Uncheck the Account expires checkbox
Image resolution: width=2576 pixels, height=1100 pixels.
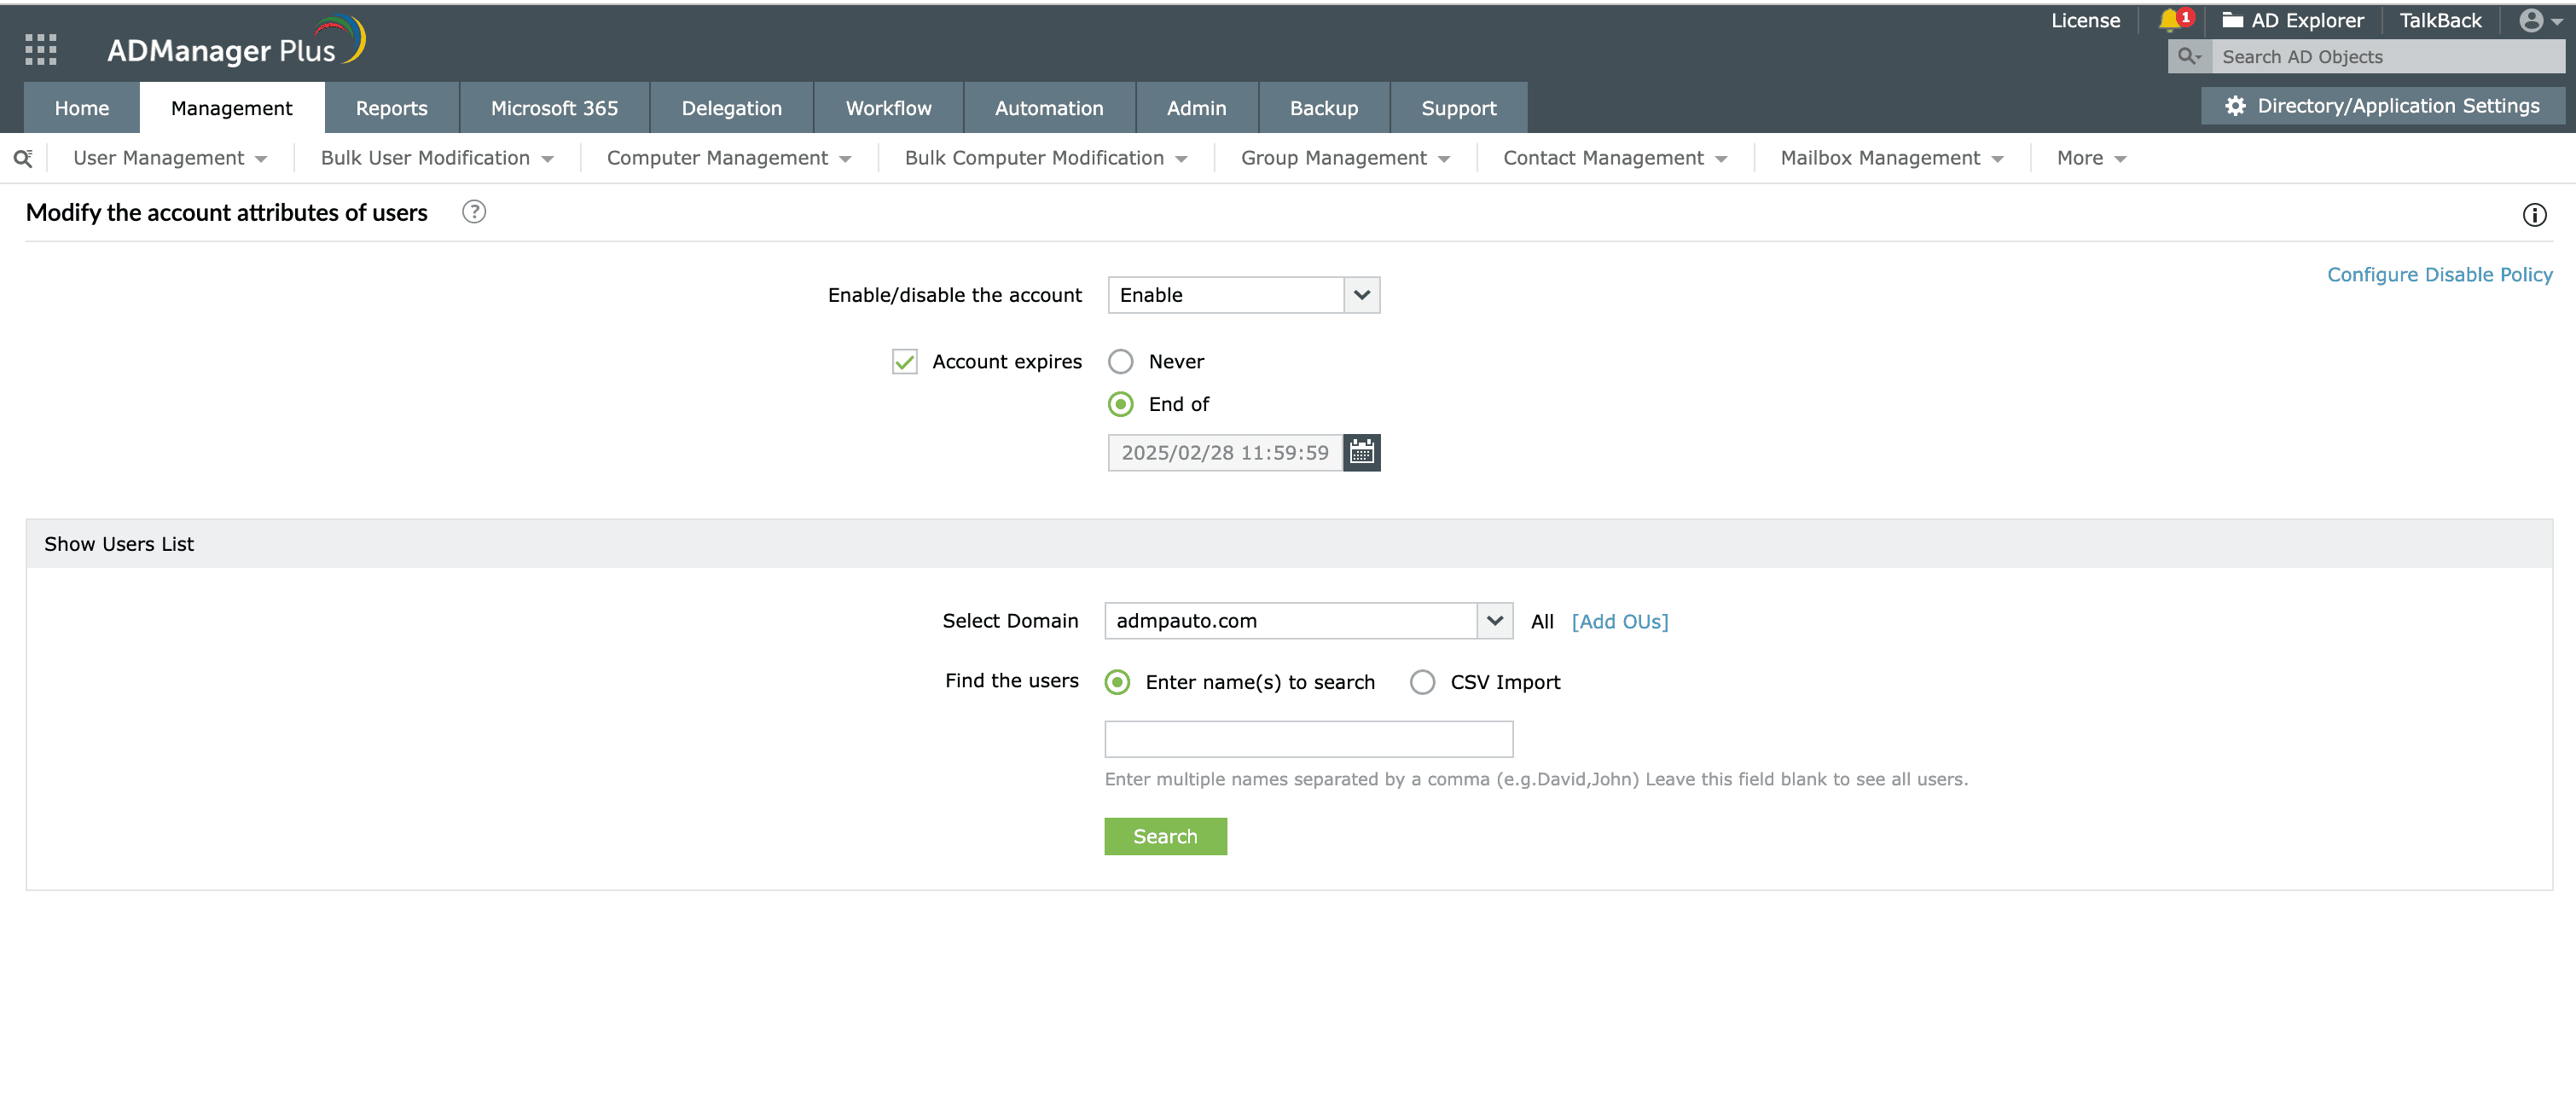pos(904,362)
